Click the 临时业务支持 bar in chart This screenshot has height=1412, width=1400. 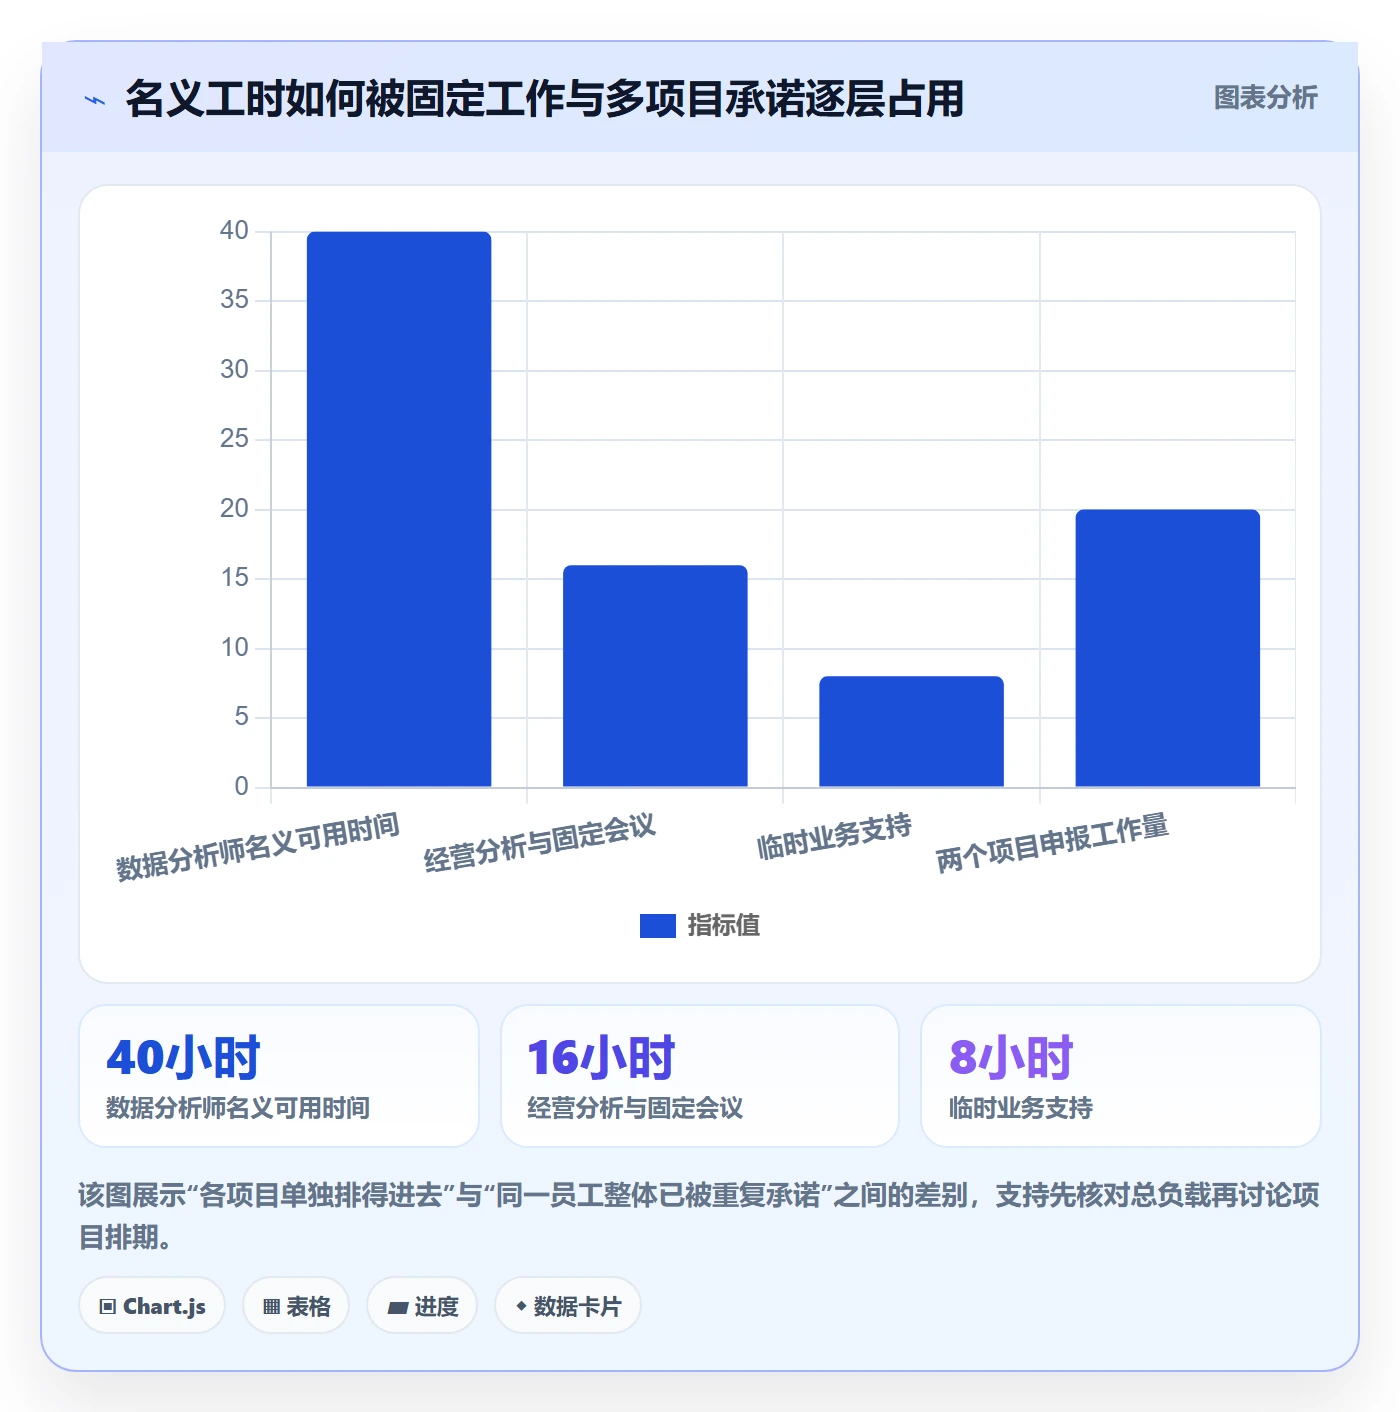click(x=911, y=732)
